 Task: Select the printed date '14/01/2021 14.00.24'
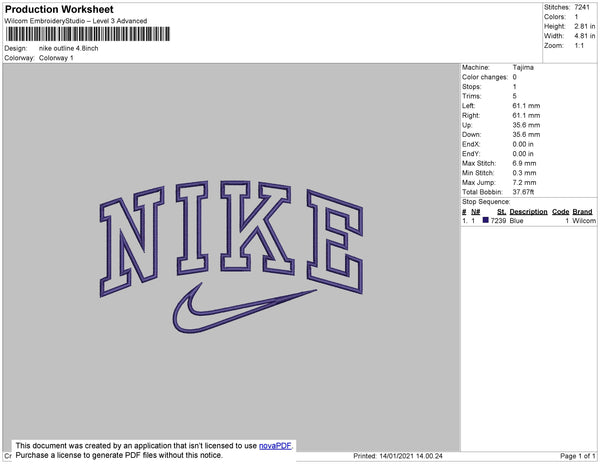[x=411, y=456]
